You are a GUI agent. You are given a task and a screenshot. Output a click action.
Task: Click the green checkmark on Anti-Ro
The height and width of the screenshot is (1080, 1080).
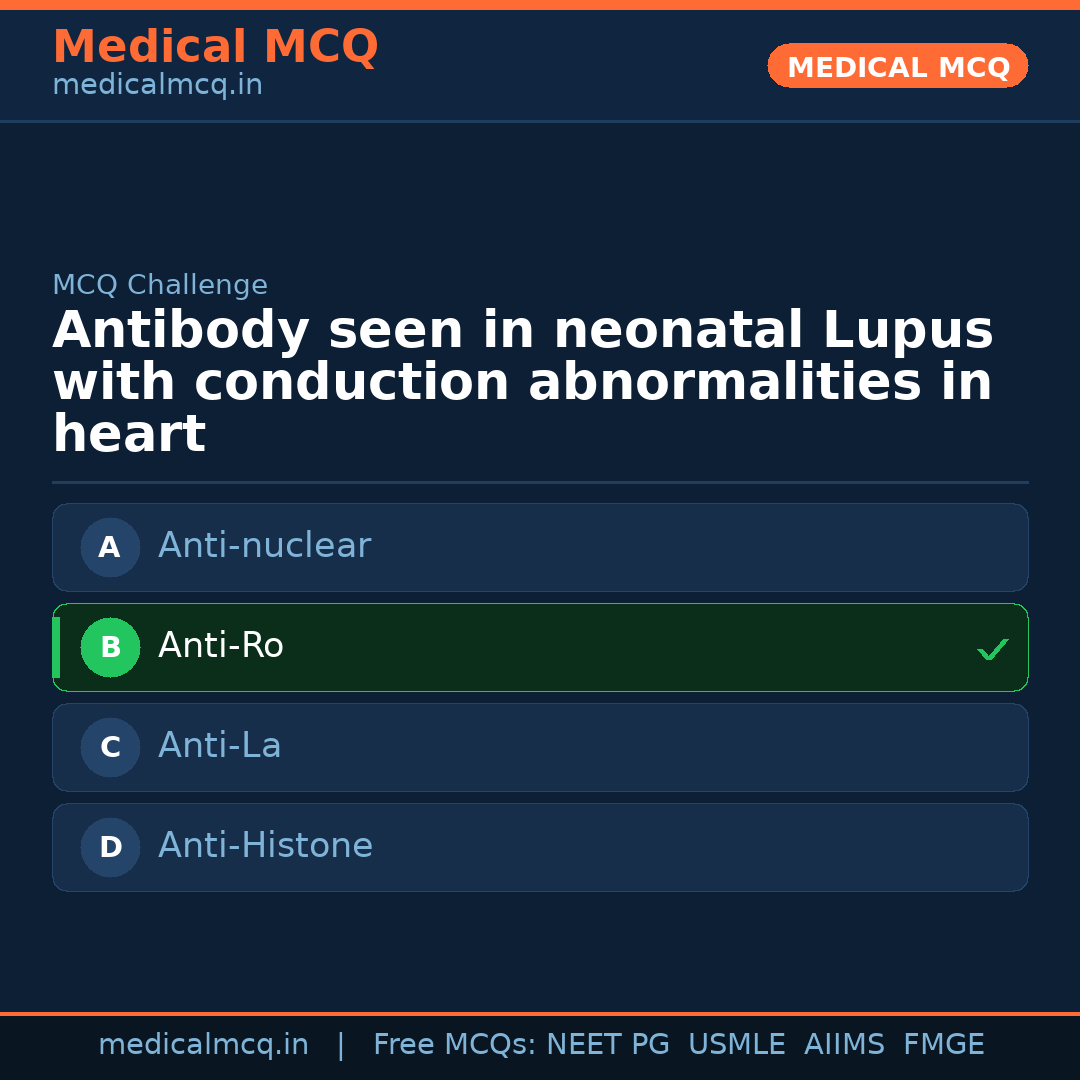coord(992,649)
